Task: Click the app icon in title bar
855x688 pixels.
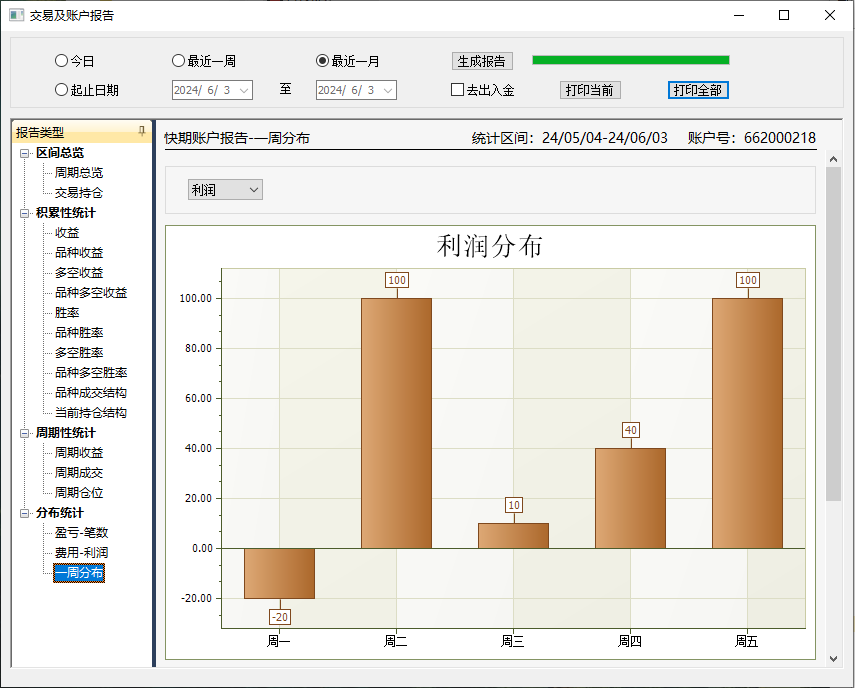Action: pos(16,15)
